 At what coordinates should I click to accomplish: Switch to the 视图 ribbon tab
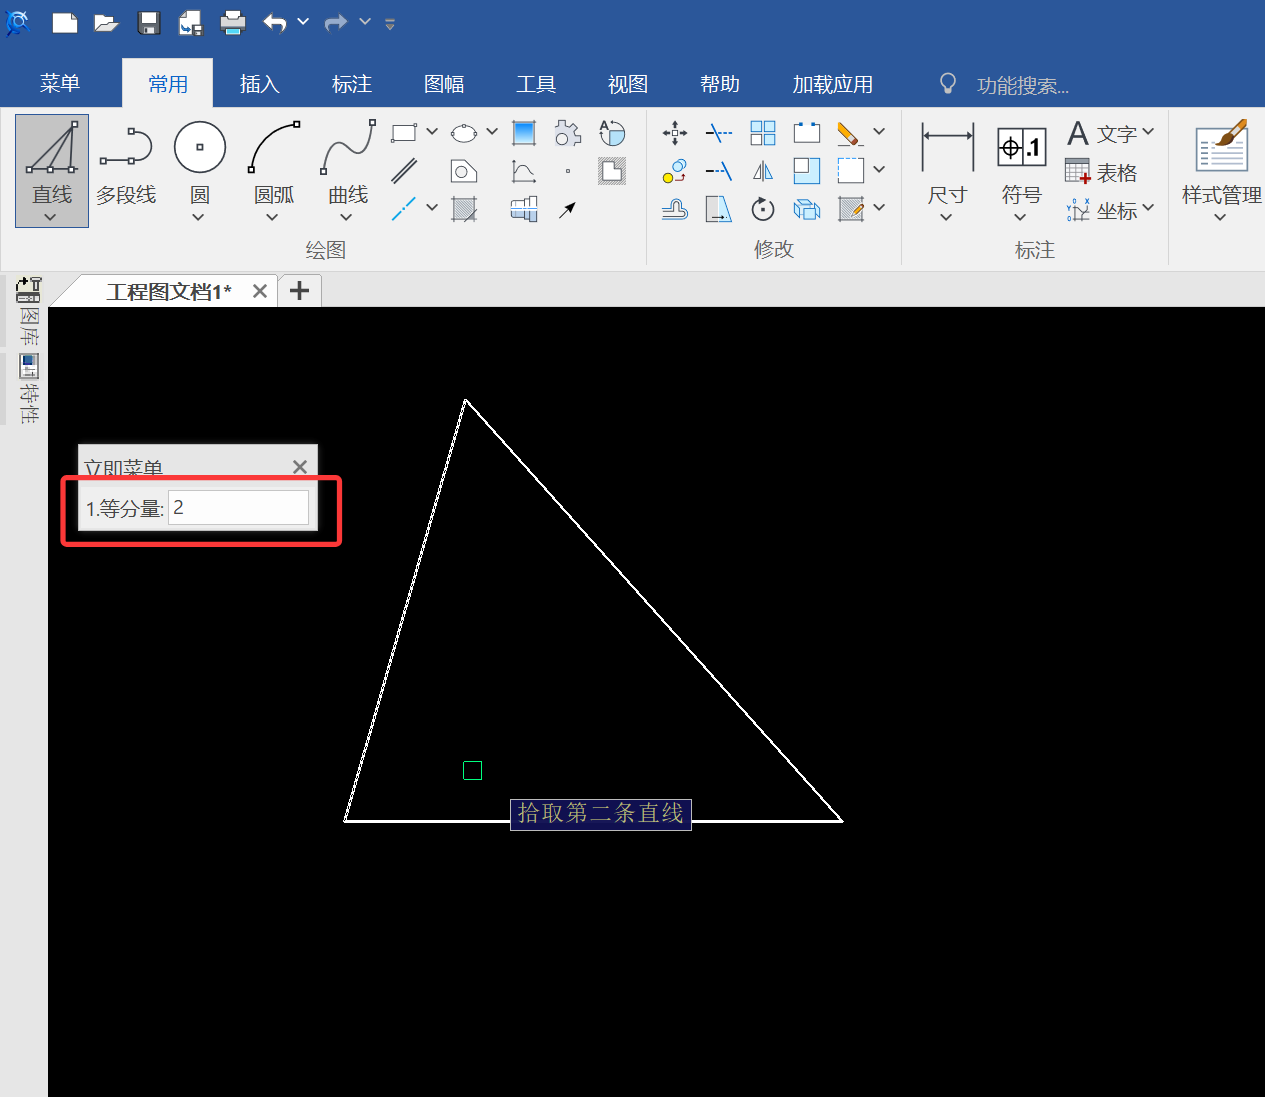(628, 84)
